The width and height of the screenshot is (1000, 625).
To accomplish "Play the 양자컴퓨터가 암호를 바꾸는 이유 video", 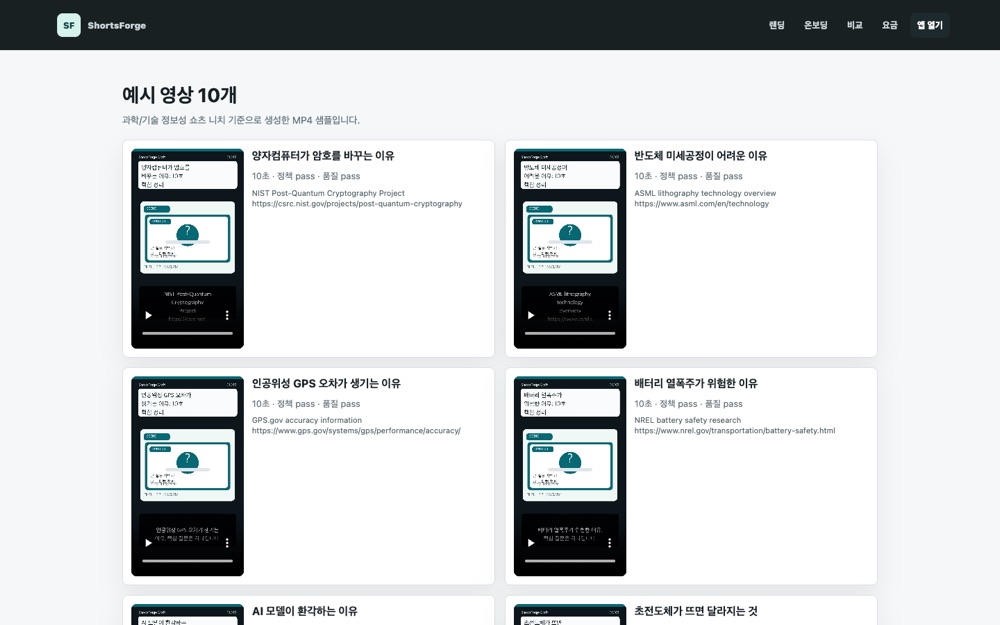I will 149,315.
